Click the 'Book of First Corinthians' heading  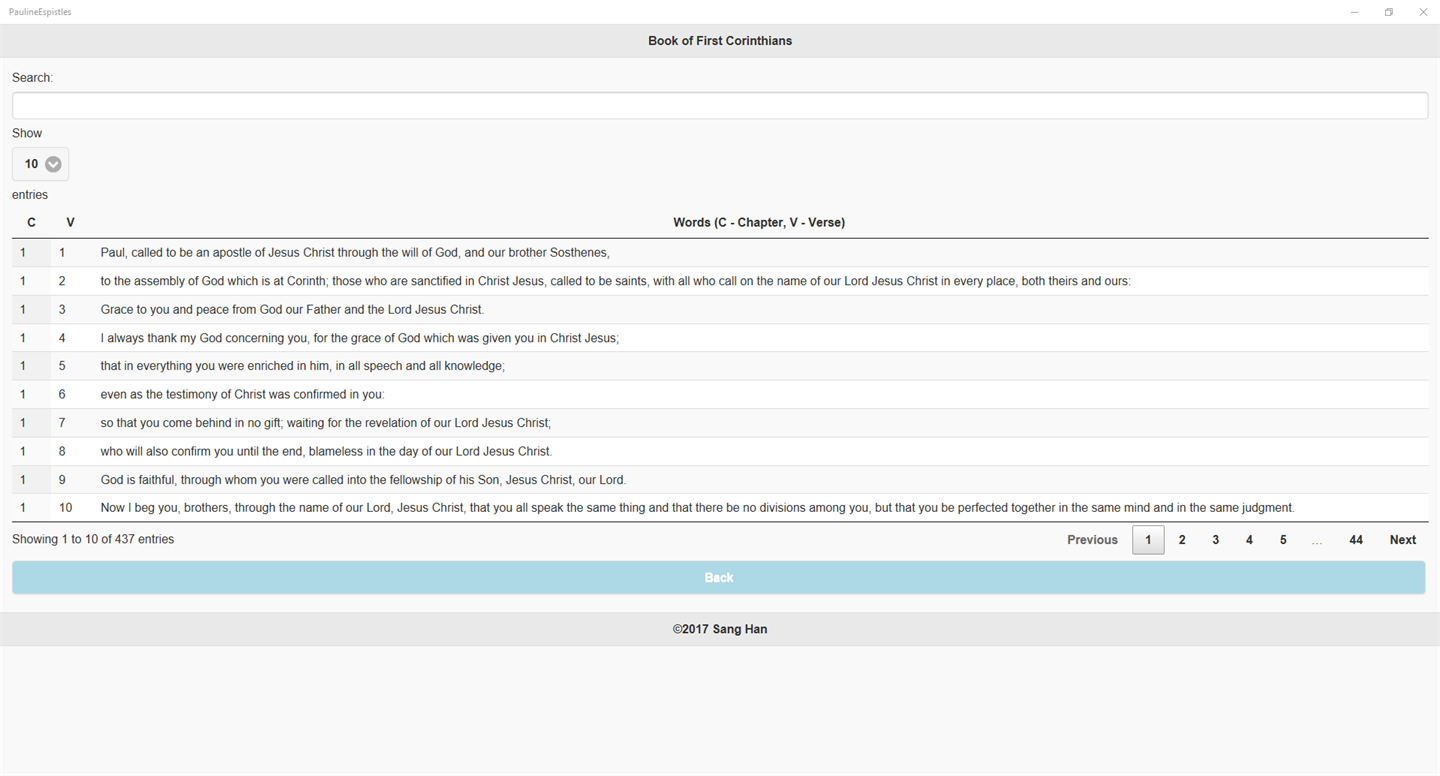(720, 41)
